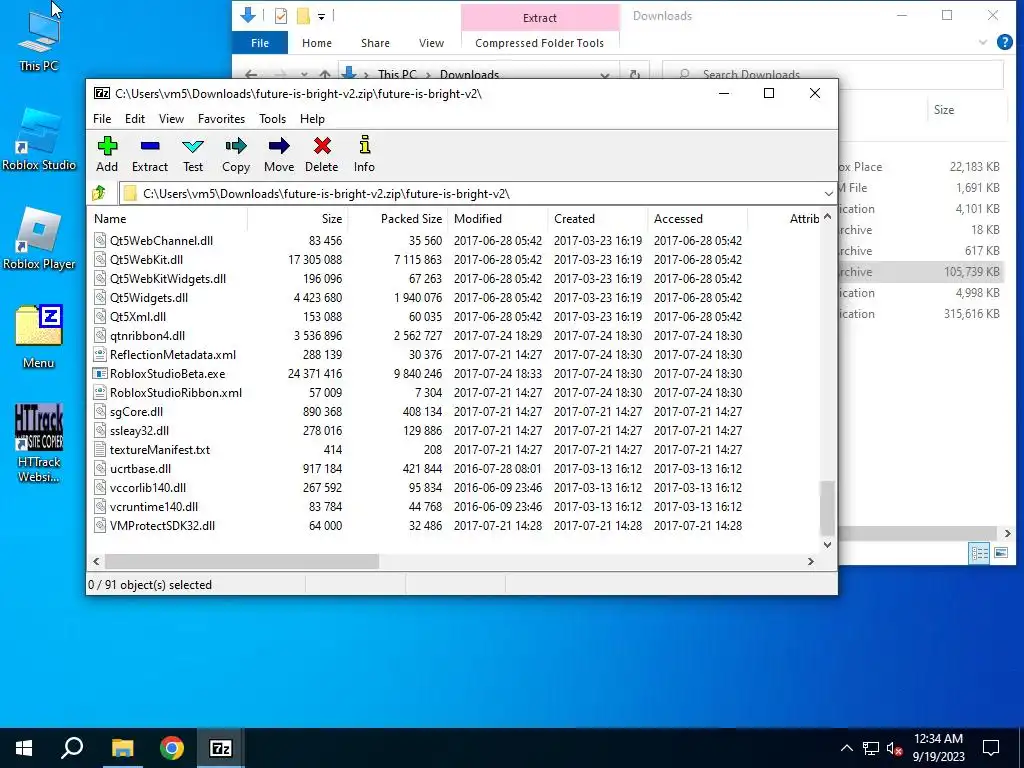Click the 7-Zip taskbar icon
Image resolution: width=1024 pixels, height=768 pixels.
click(220, 748)
